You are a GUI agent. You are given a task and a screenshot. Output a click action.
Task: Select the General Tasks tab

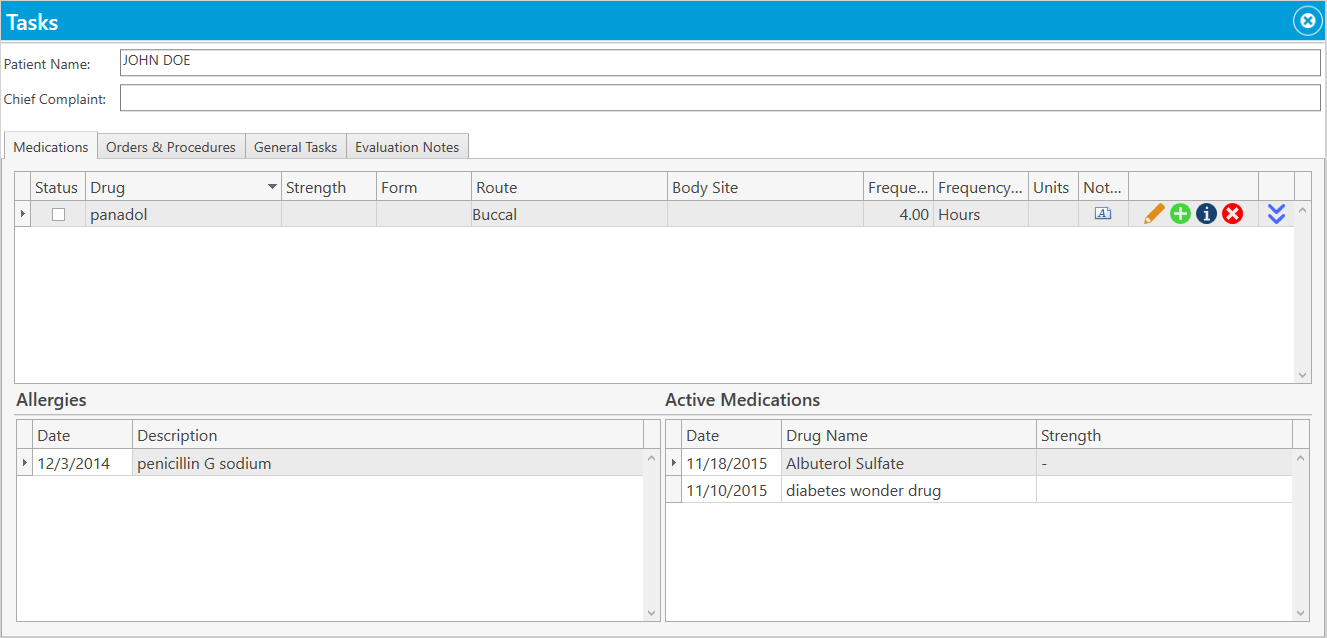(295, 146)
